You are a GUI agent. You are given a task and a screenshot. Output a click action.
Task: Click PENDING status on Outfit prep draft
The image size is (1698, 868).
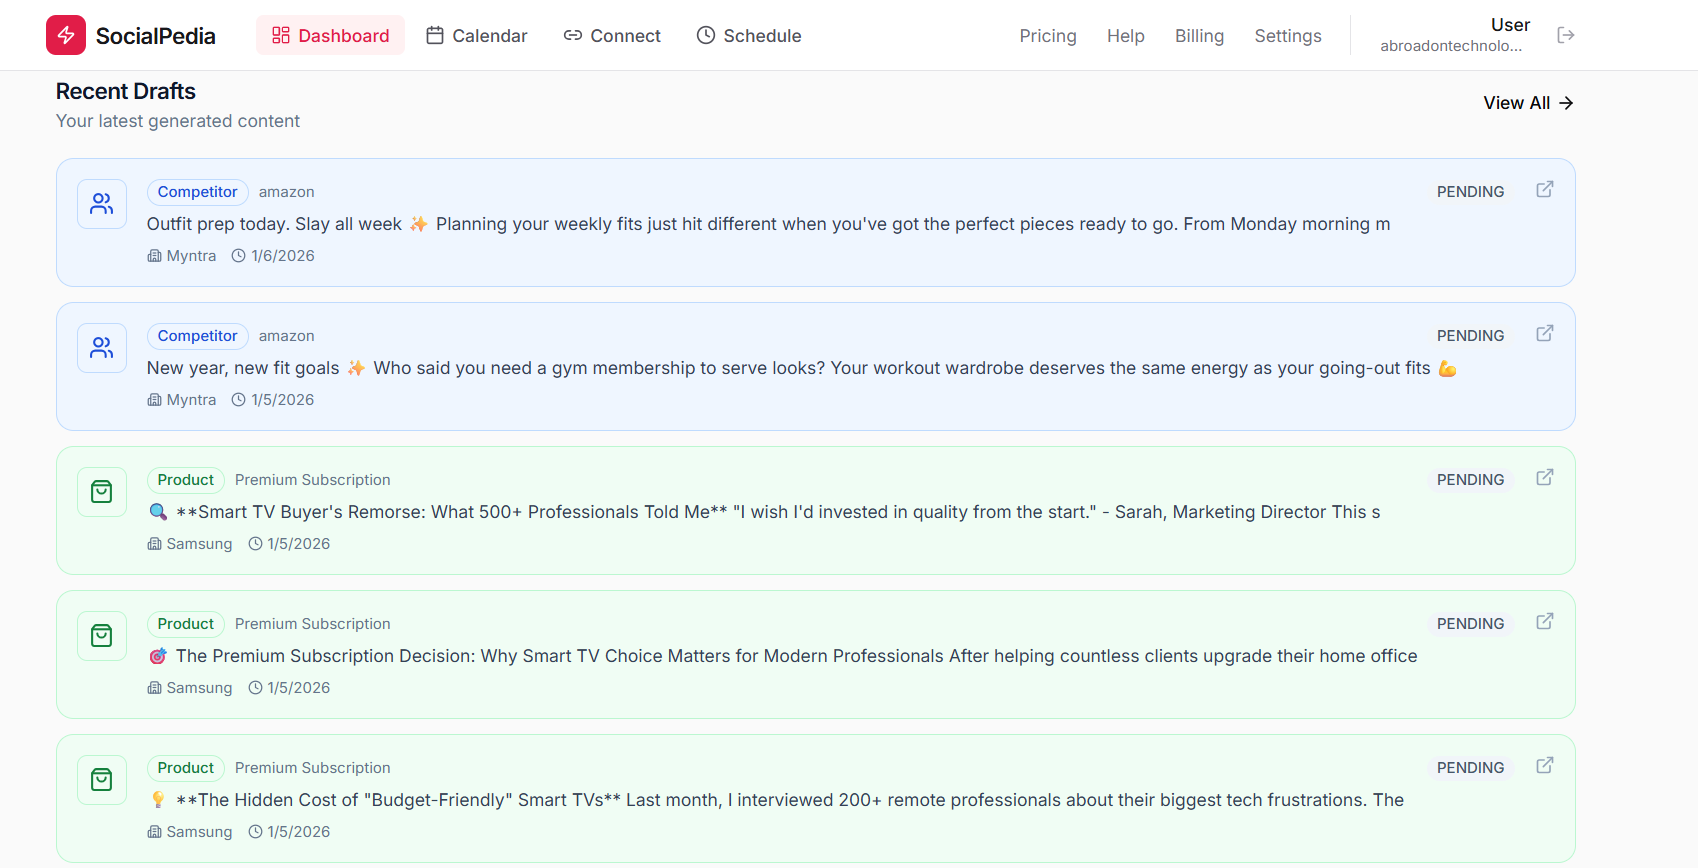(x=1470, y=192)
